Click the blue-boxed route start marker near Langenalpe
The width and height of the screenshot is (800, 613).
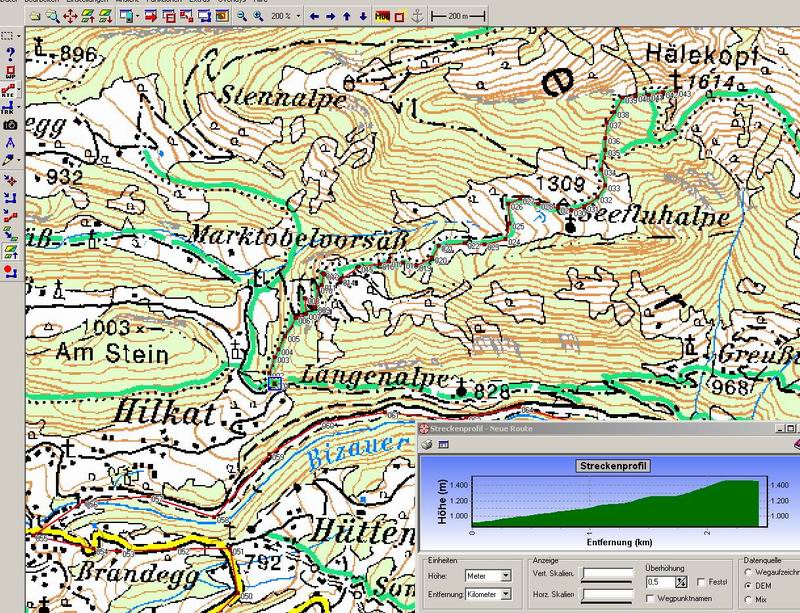pyautogui.click(x=275, y=383)
